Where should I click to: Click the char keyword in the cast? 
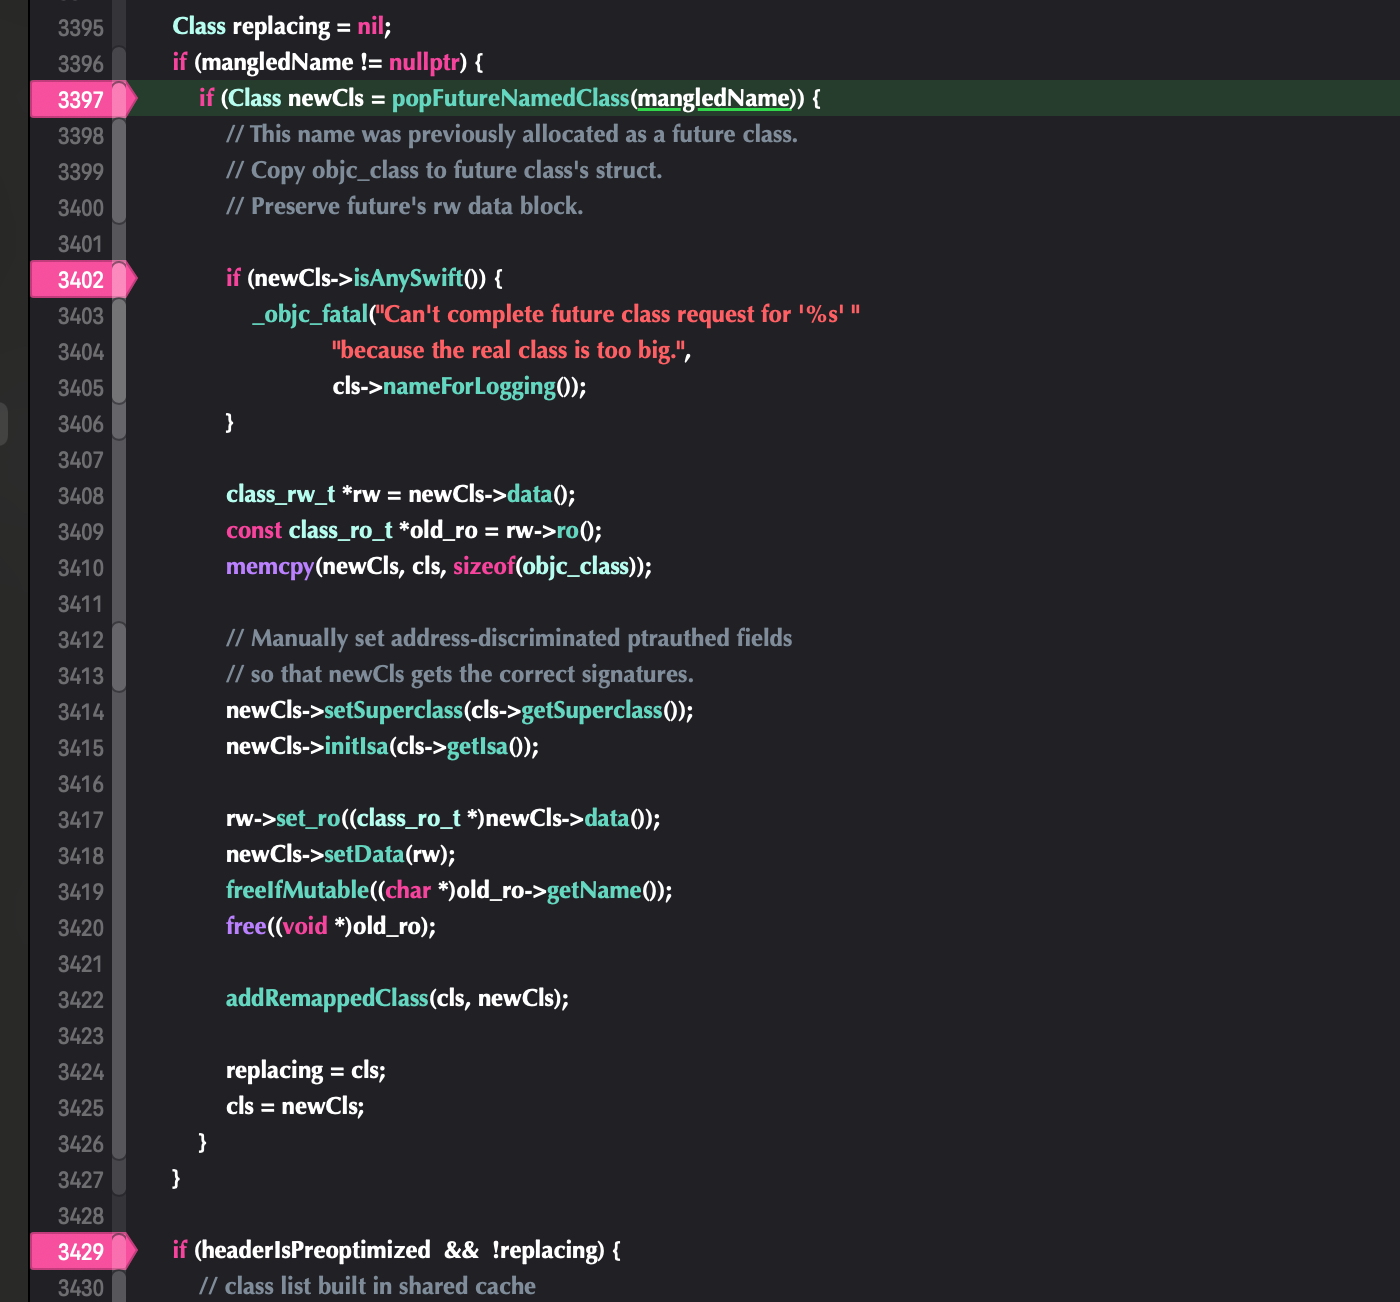point(408,890)
